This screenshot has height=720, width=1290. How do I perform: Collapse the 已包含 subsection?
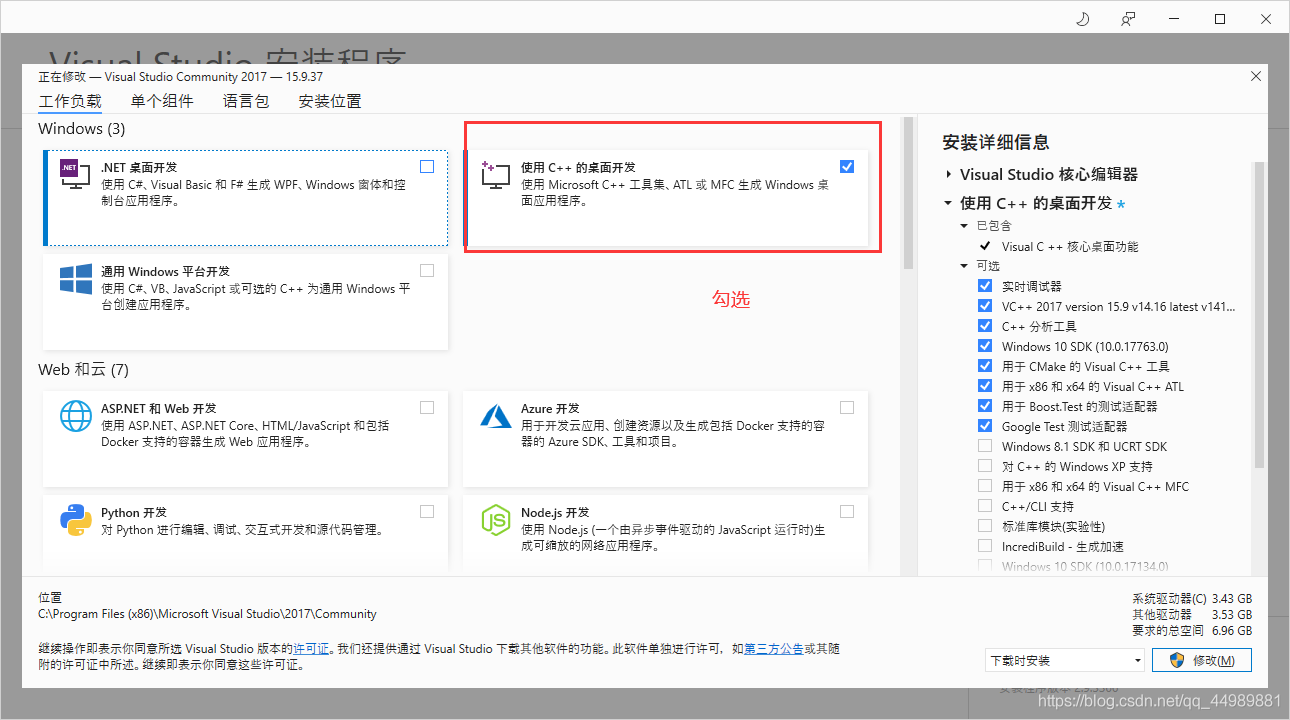[x=964, y=226]
